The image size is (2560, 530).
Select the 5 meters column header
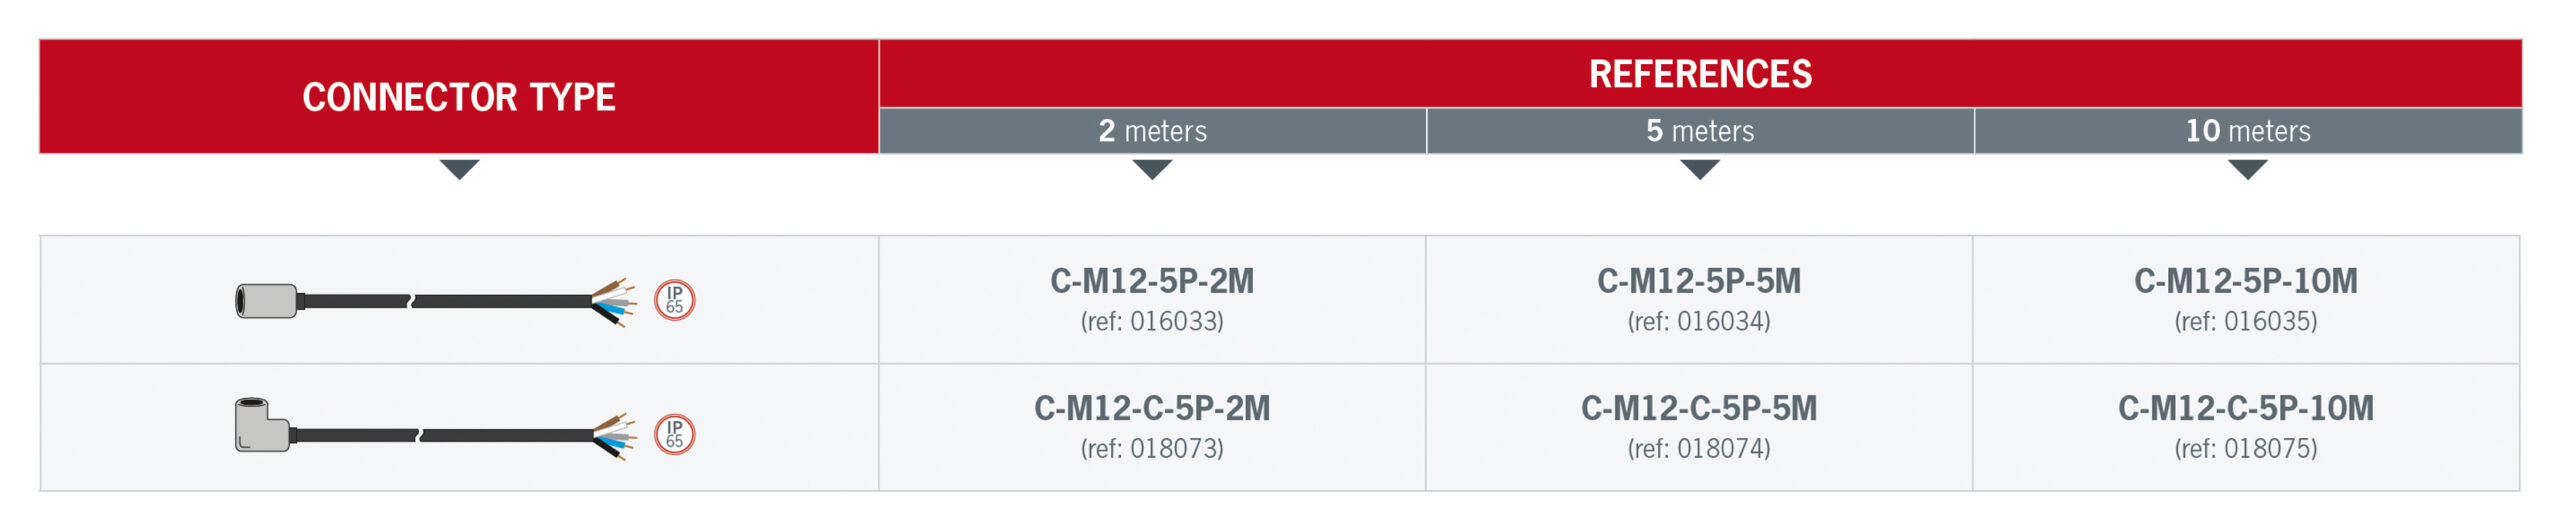click(1700, 131)
